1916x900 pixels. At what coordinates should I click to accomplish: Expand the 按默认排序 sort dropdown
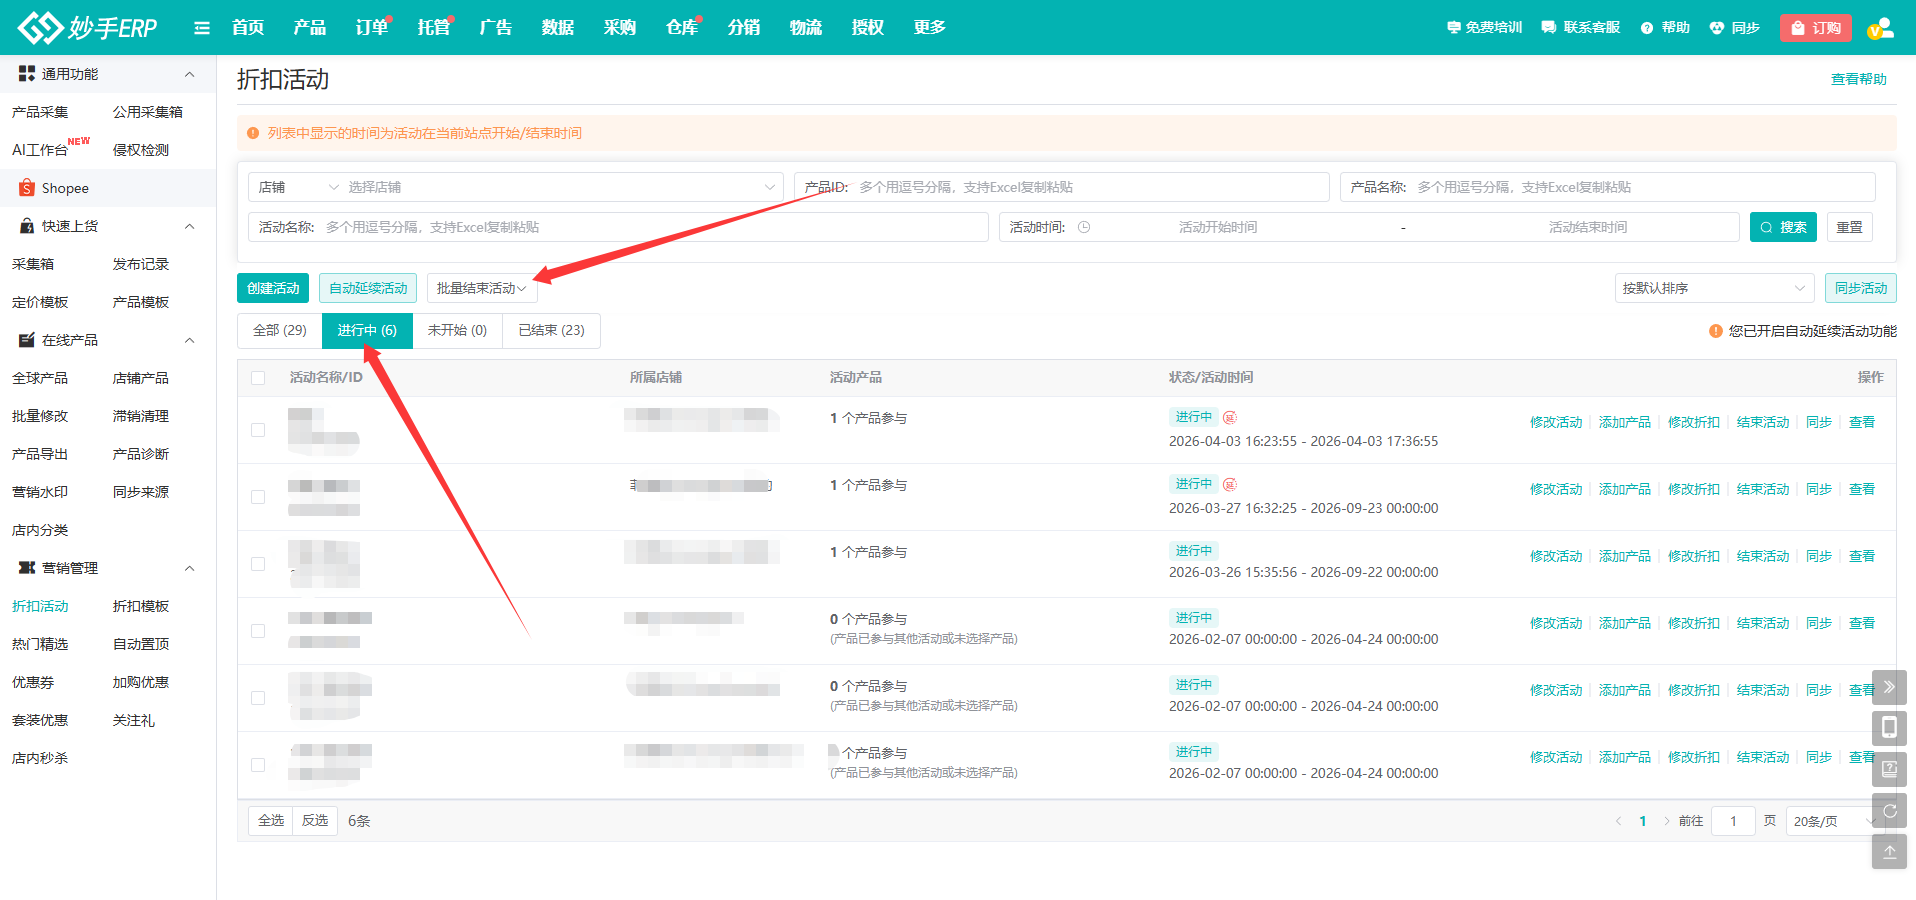click(1713, 288)
